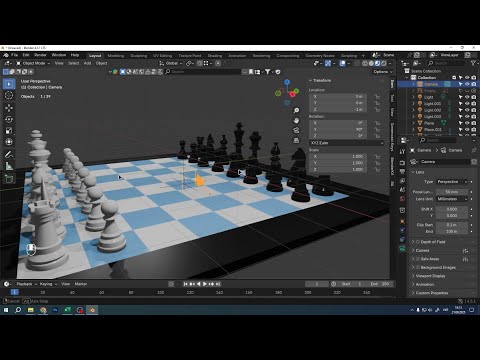Screen dimensions: 480x360
Task: Open the lens Type Perspective dropdown
Action: 452,182
